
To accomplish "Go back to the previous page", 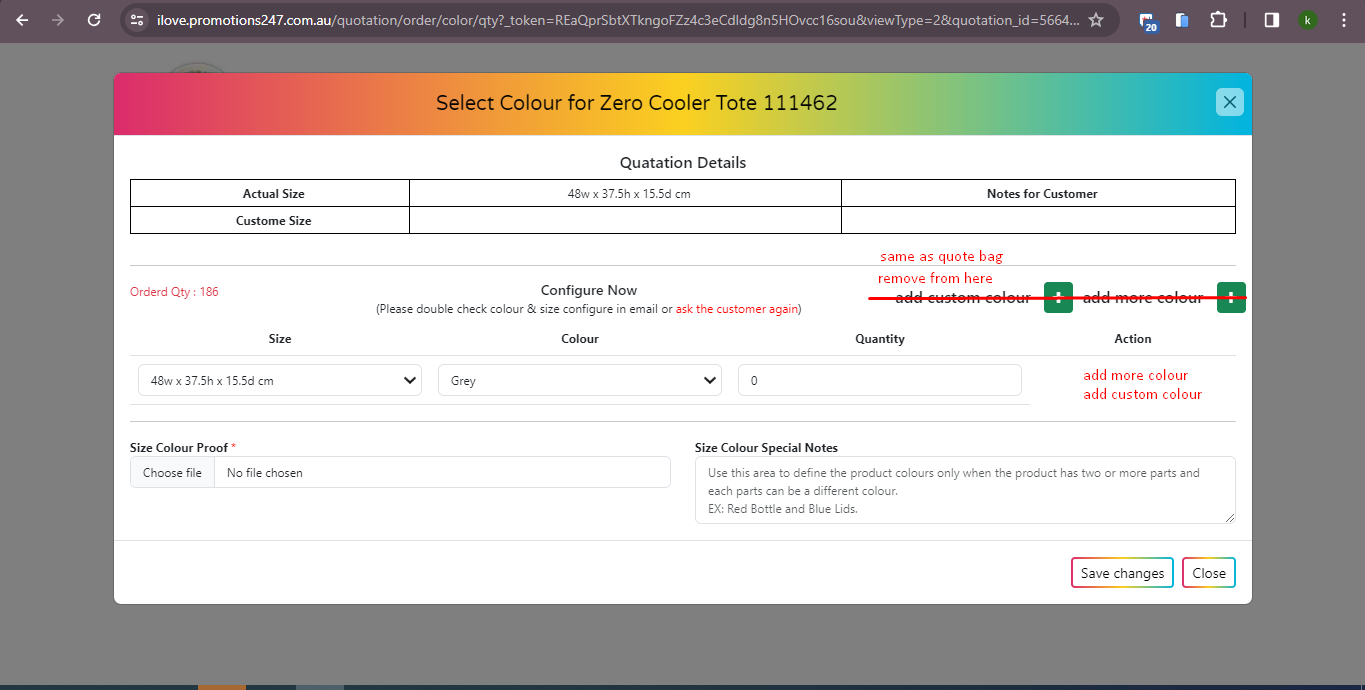I will pos(22,20).
